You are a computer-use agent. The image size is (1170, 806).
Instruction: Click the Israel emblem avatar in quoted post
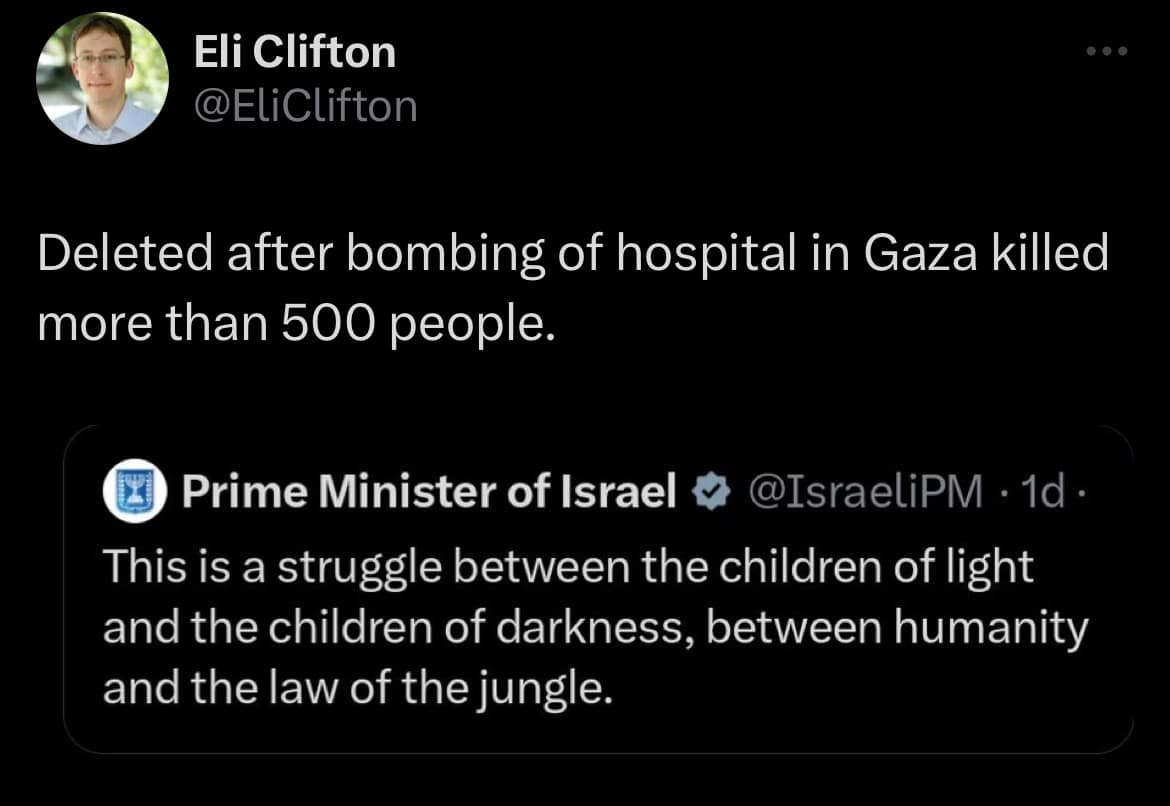coord(133,492)
